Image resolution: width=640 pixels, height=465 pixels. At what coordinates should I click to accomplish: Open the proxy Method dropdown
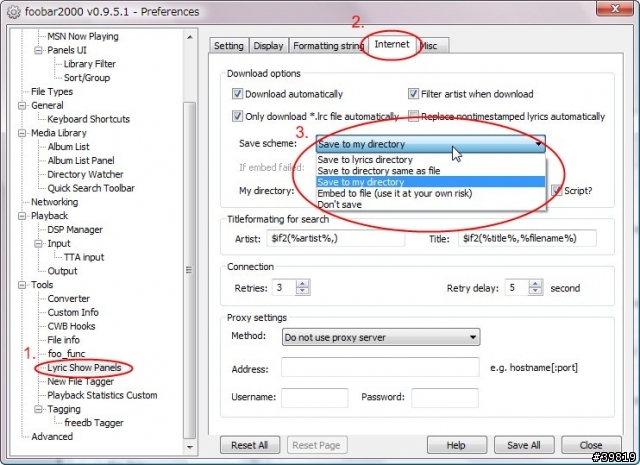(x=381, y=337)
